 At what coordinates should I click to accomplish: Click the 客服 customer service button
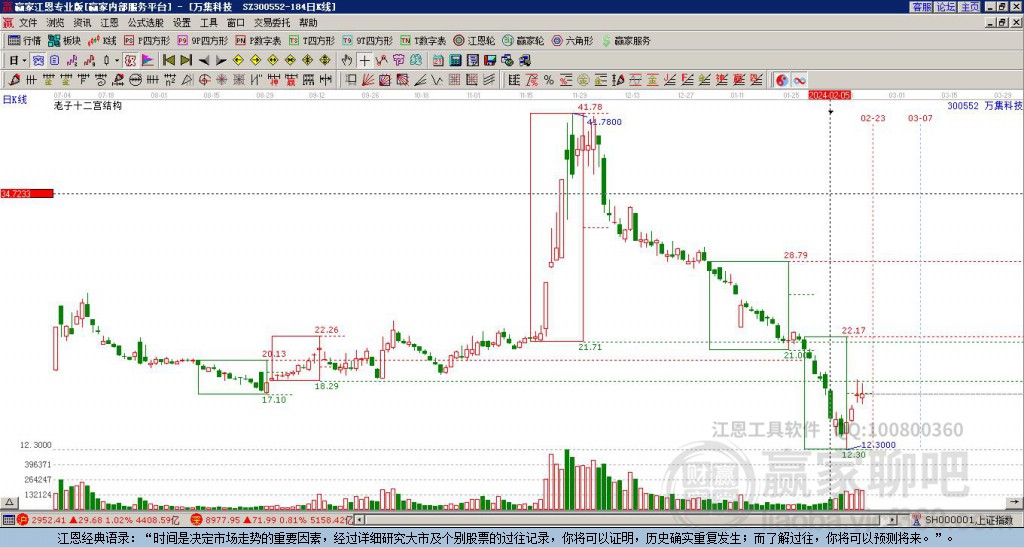pyautogui.click(x=921, y=7)
